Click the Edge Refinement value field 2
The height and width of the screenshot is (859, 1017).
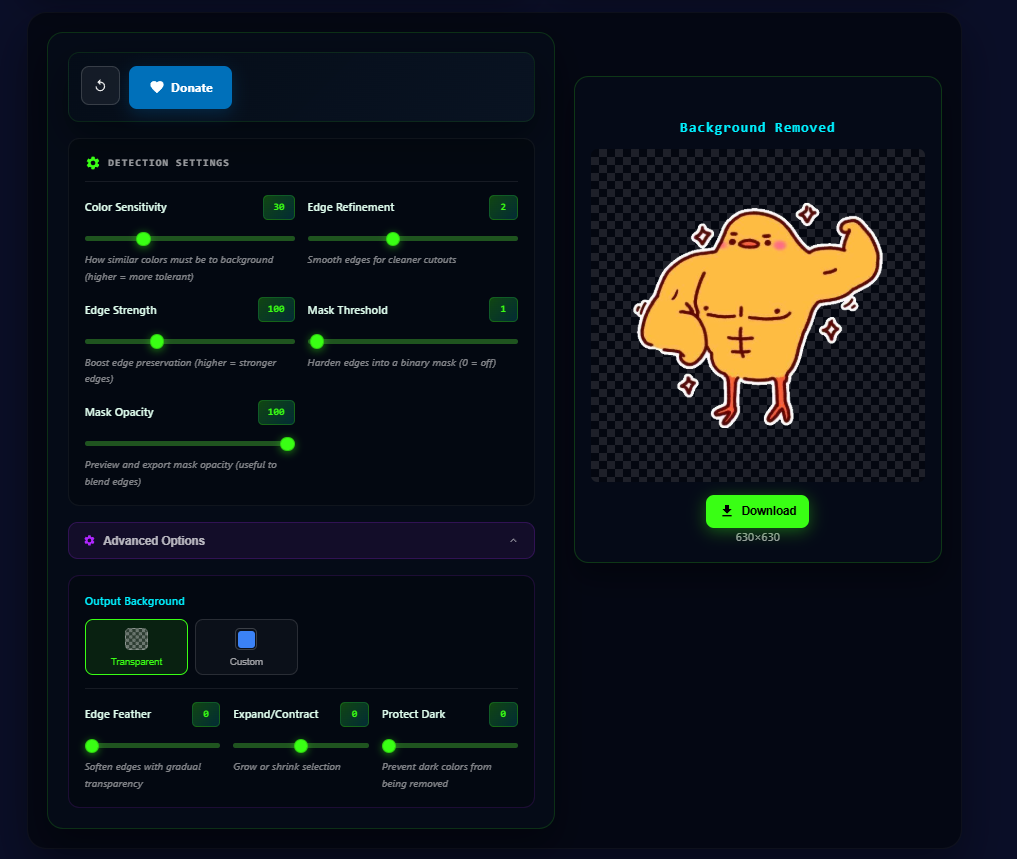point(503,208)
